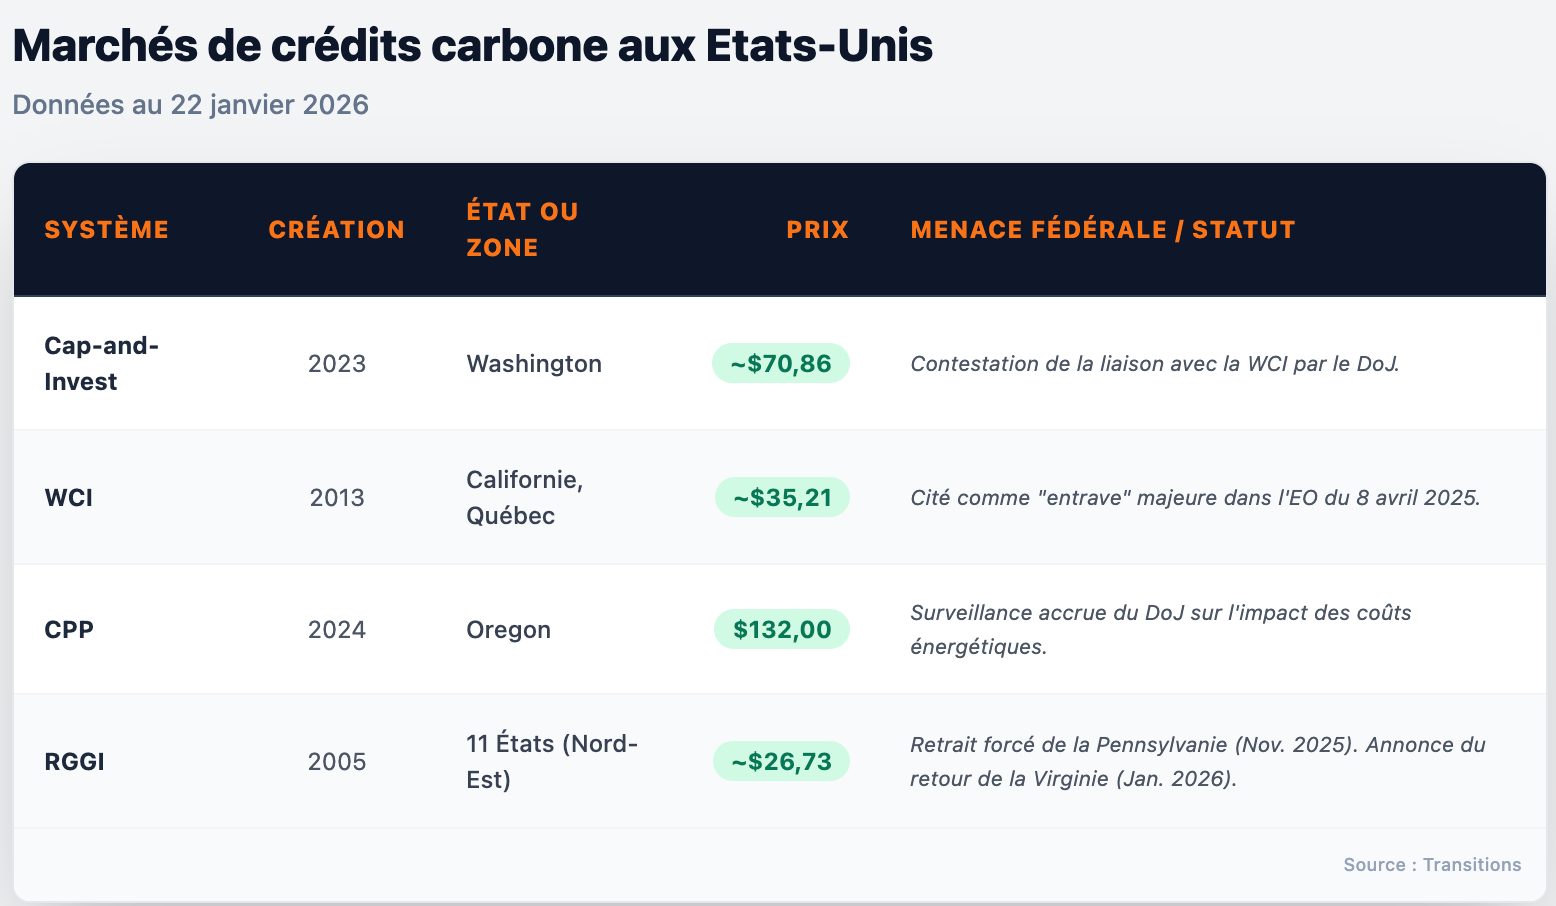The image size is (1556, 906).
Task: Click the Oregon state cell
Action: (508, 629)
